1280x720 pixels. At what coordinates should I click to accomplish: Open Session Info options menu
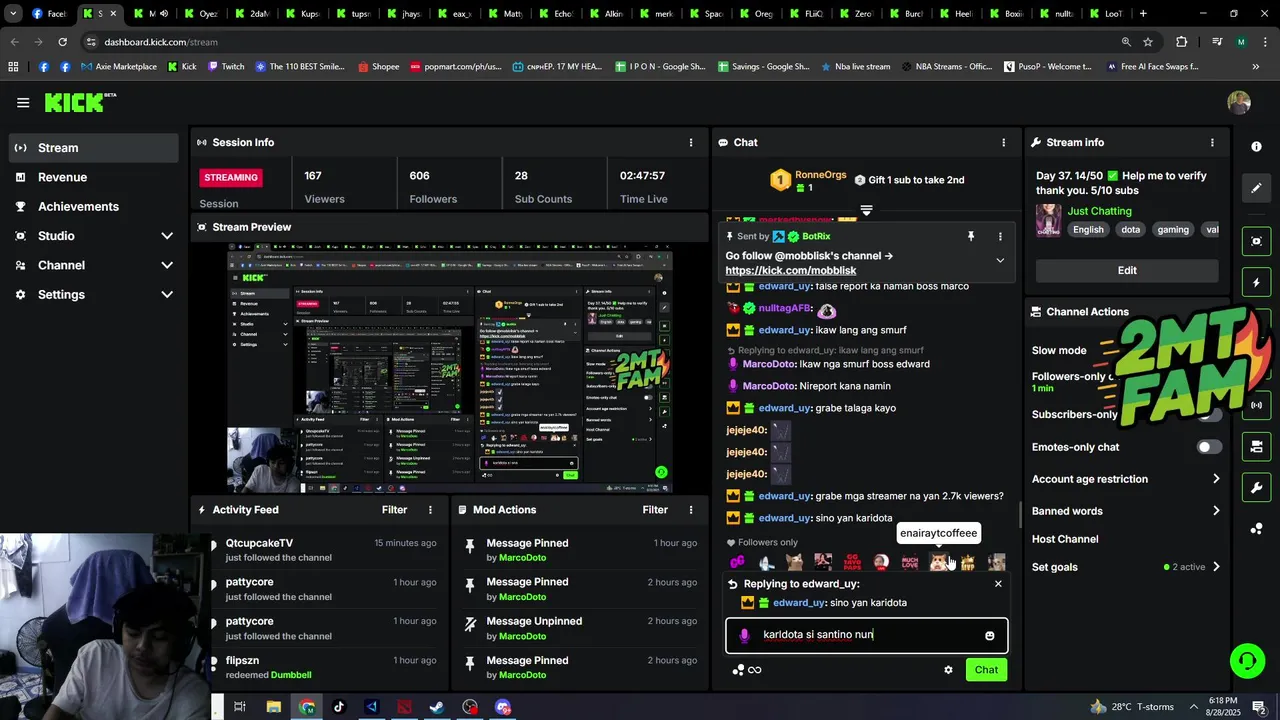pos(690,142)
